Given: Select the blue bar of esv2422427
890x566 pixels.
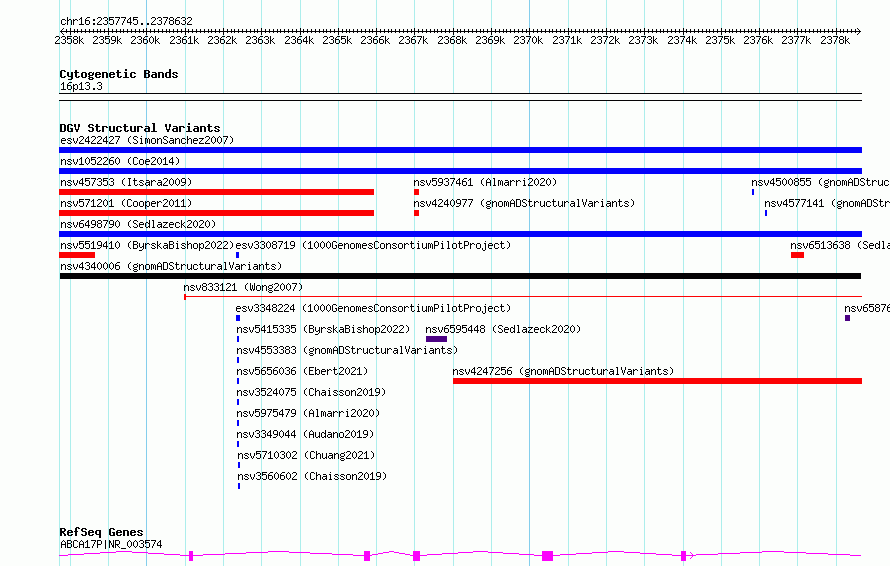Looking at the screenshot, I should [x=460, y=150].
